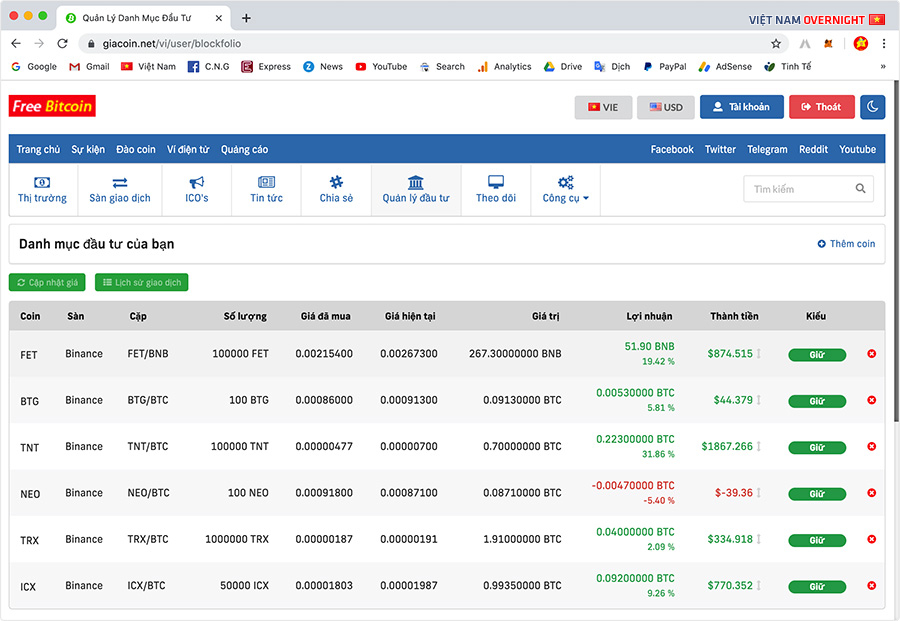Expand the Công cụ tools dropdown
This screenshot has width=900, height=621.
pos(566,189)
